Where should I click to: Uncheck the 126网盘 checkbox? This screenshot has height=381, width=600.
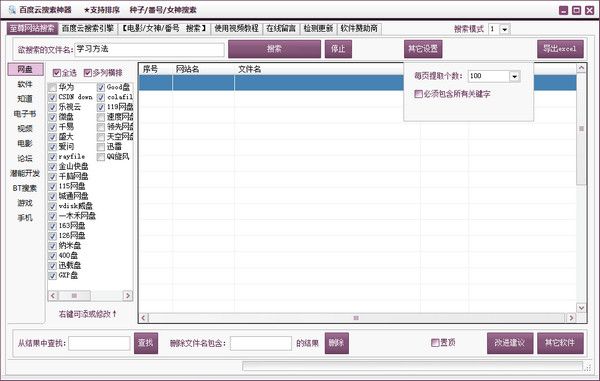coord(53,236)
